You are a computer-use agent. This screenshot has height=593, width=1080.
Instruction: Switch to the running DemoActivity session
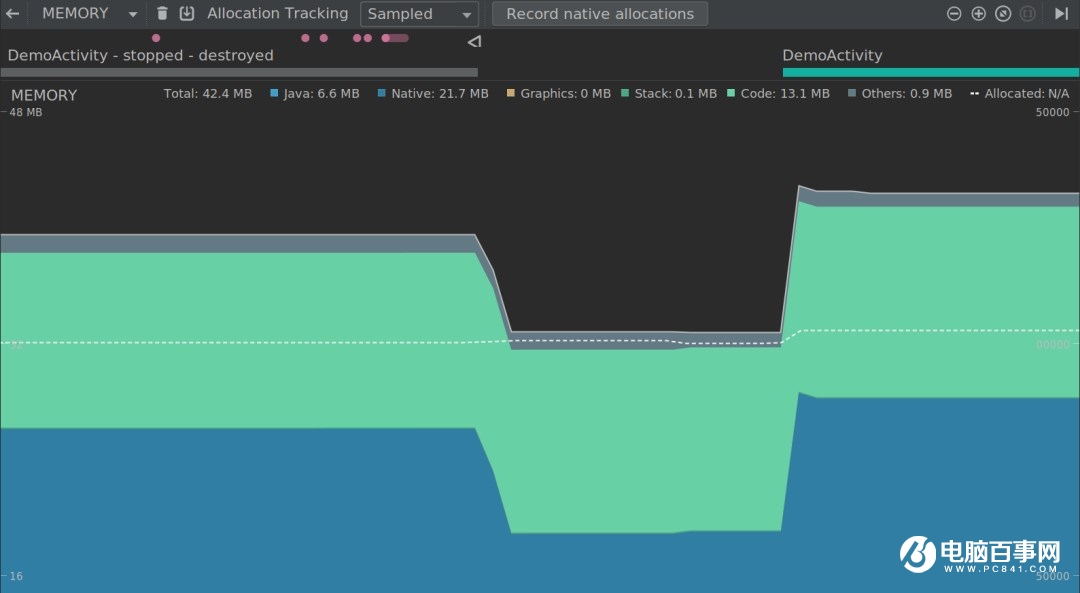pyautogui.click(x=832, y=55)
